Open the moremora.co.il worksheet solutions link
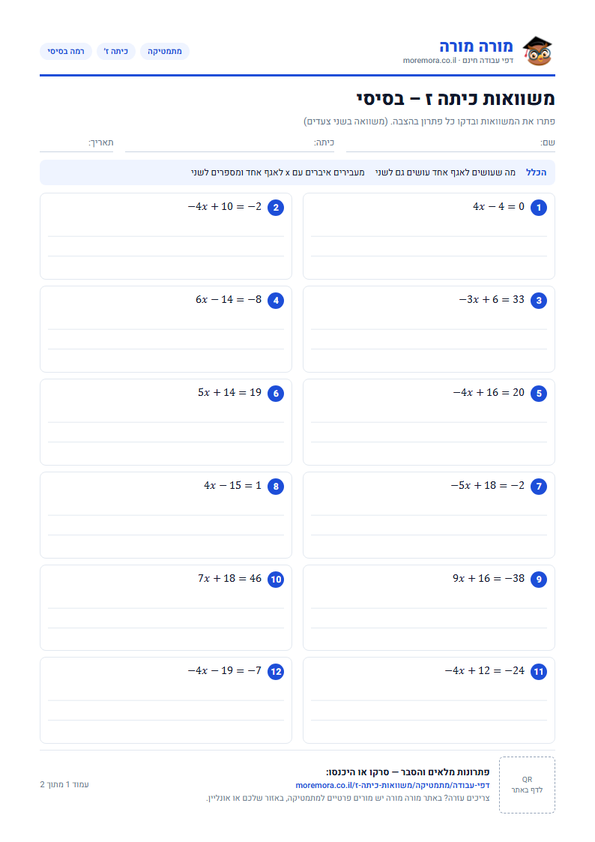 (393, 785)
